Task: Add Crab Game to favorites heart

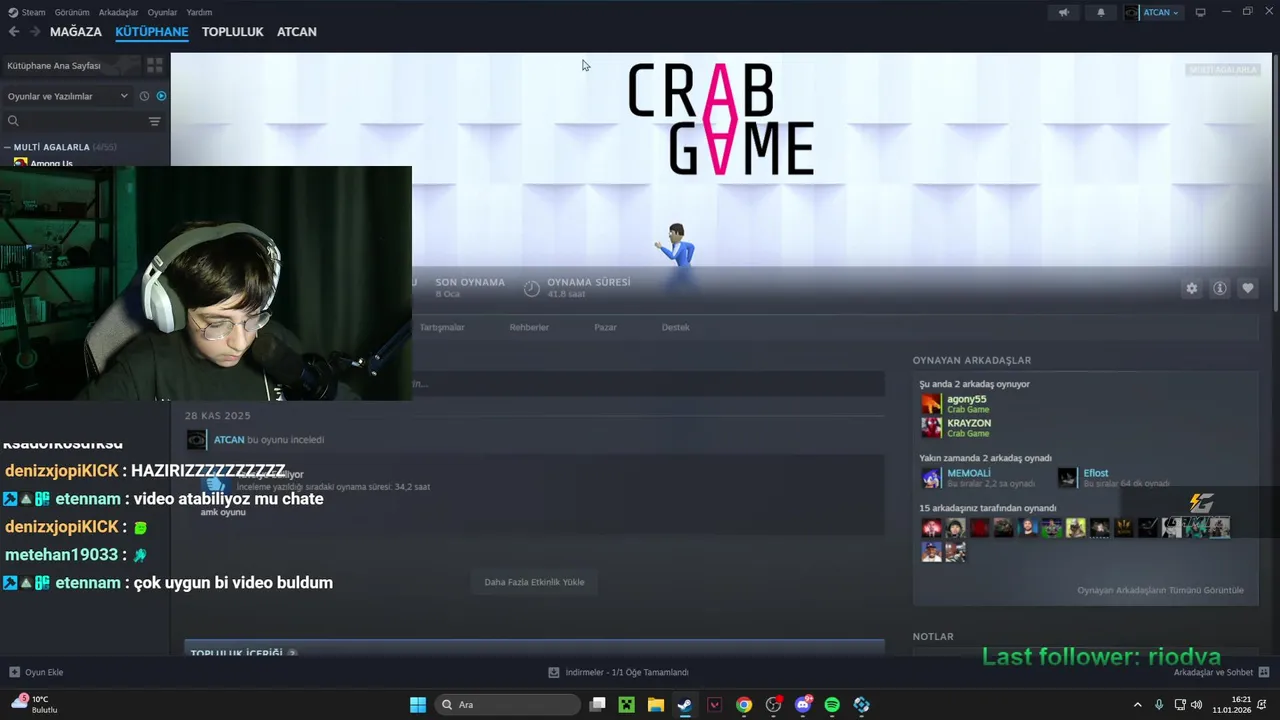Action: tap(1248, 288)
